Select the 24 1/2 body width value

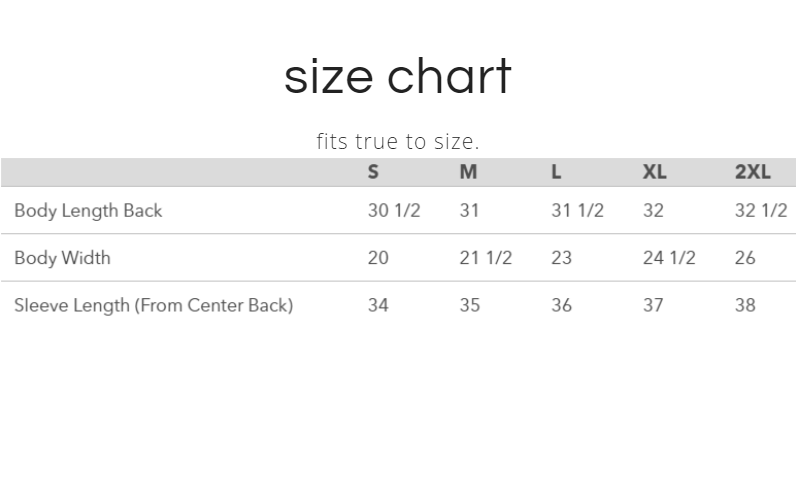(668, 258)
